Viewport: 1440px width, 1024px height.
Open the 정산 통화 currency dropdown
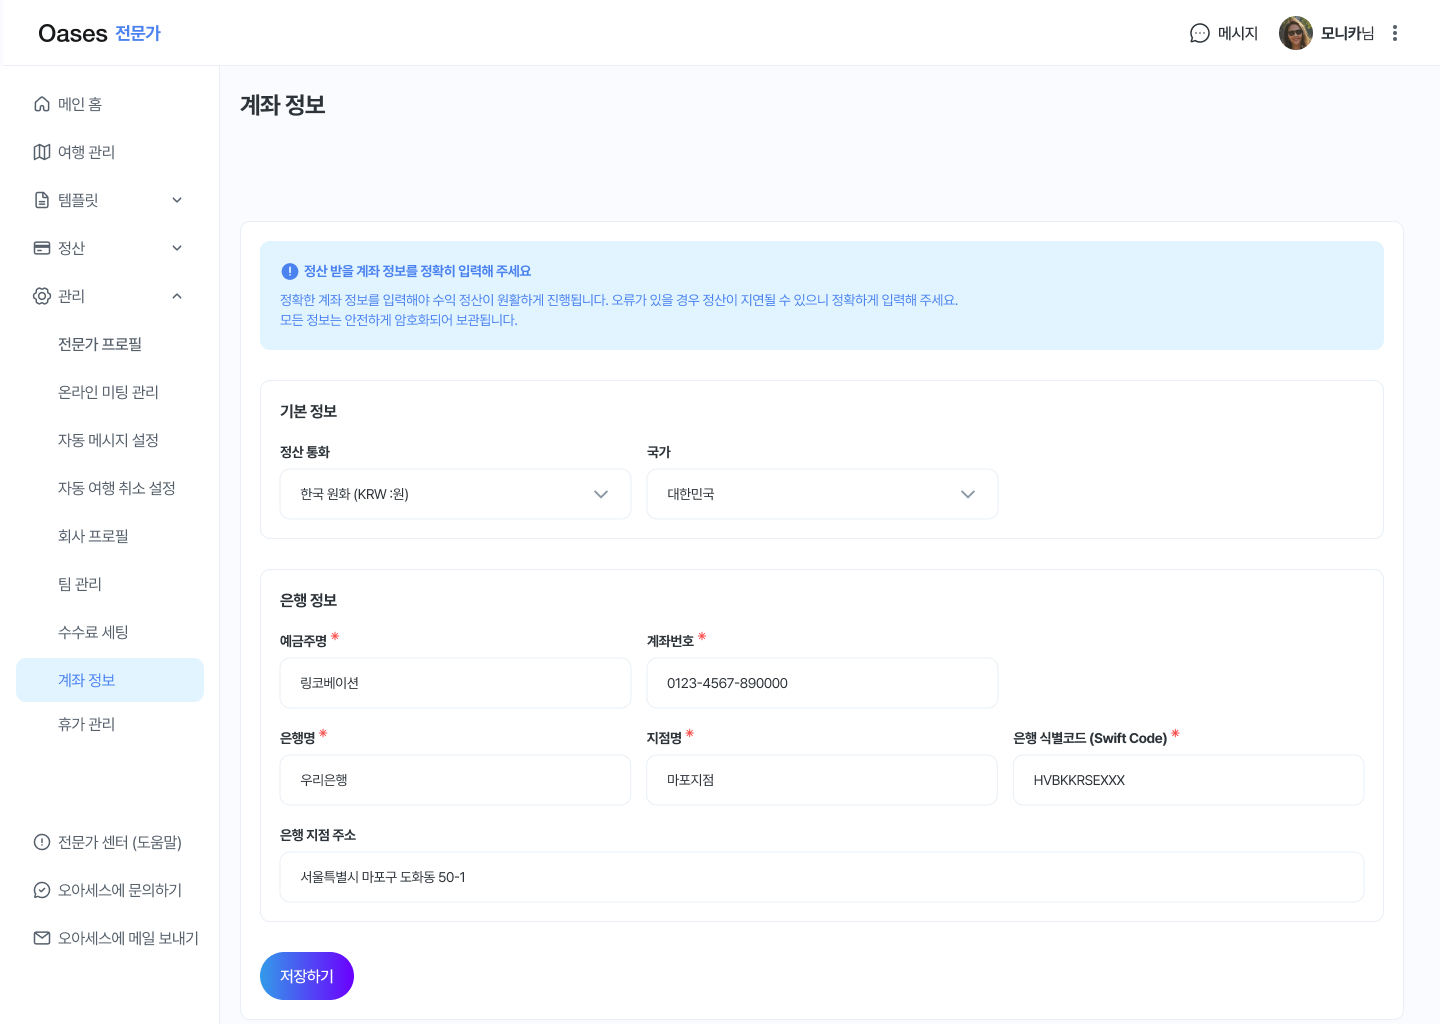pyautogui.click(x=455, y=494)
